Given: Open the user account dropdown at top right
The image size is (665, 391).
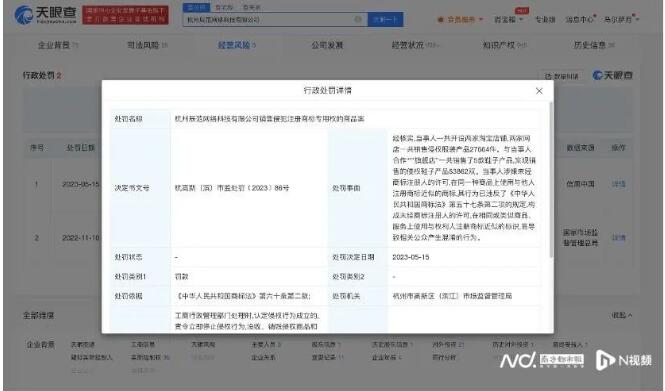Looking at the screenshot, I should coord(622,20).
